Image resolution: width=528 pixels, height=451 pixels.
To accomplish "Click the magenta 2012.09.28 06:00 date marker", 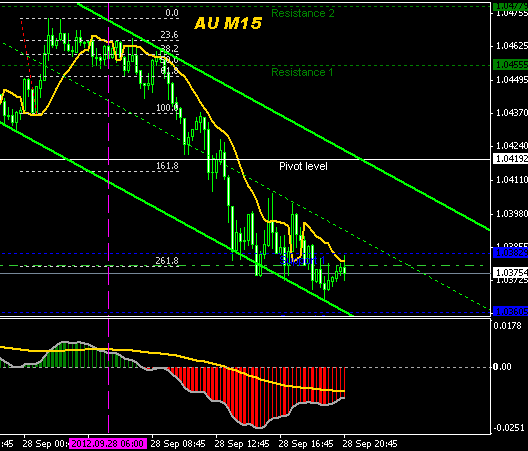I will tap(108, 443).
